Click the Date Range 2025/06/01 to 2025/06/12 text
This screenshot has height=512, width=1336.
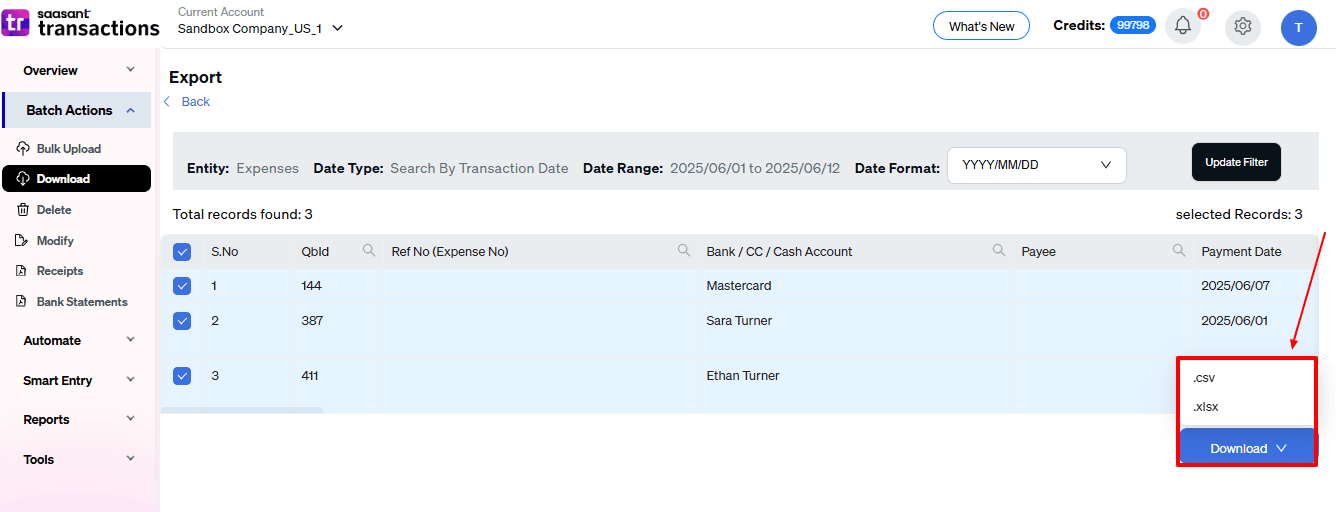tap(755, 168)
